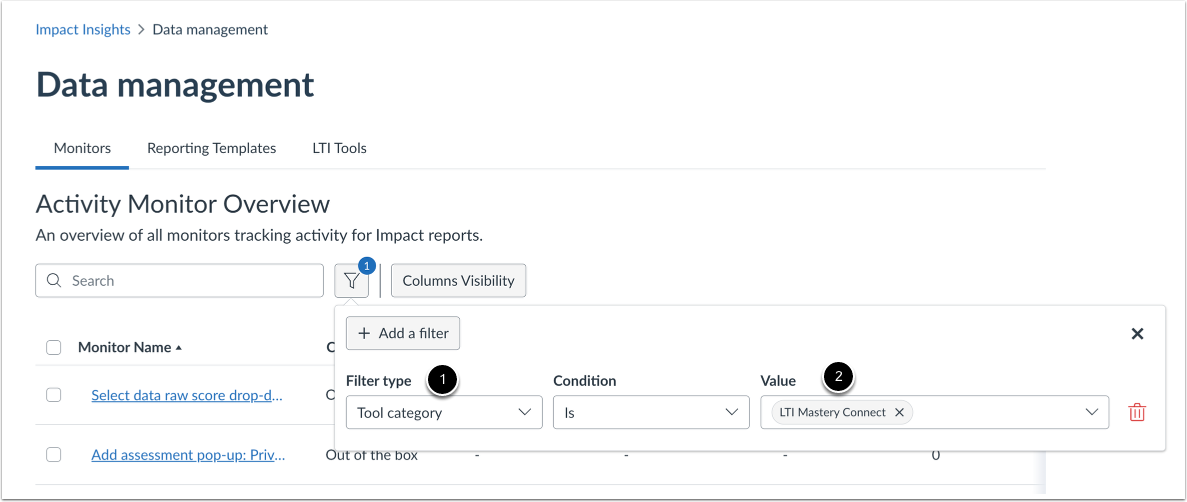The width and height of the screenshot is (1187, 502).
Task: Open Select data raw score monitor link
Action: (187, 395)
